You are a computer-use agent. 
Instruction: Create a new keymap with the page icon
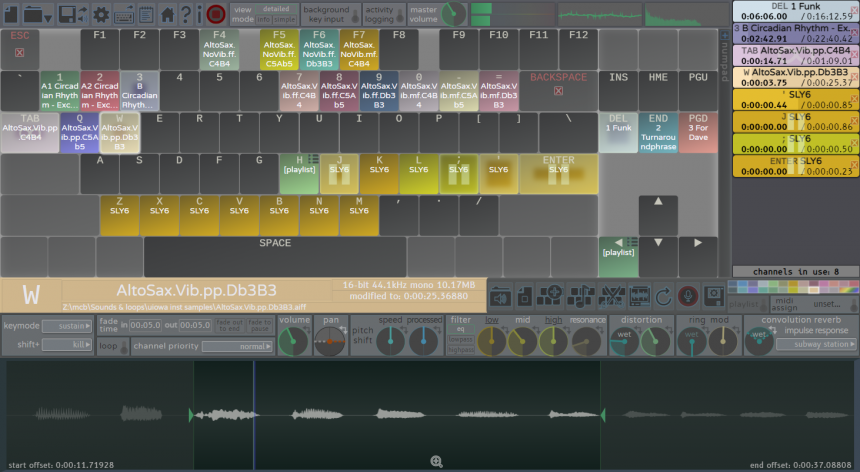tap(11, 14)
